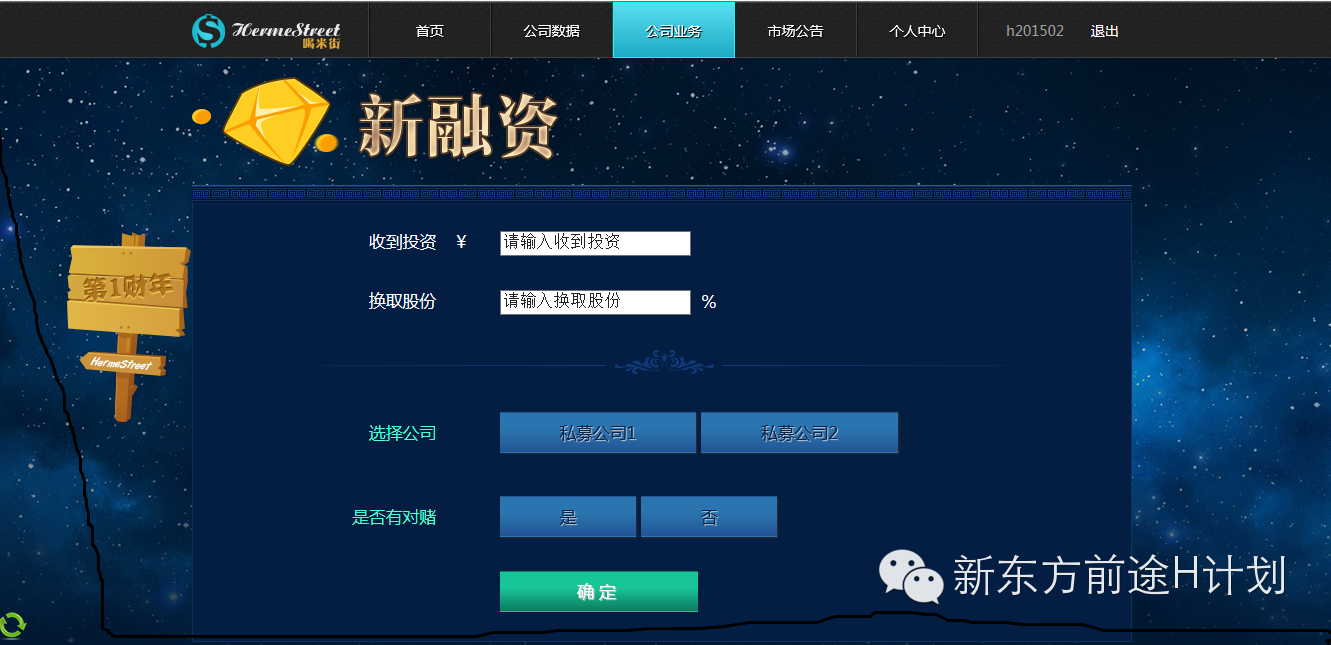Click the green refresh arrows icon
This screenshot has height=645, width=1331.
point(13,627)
